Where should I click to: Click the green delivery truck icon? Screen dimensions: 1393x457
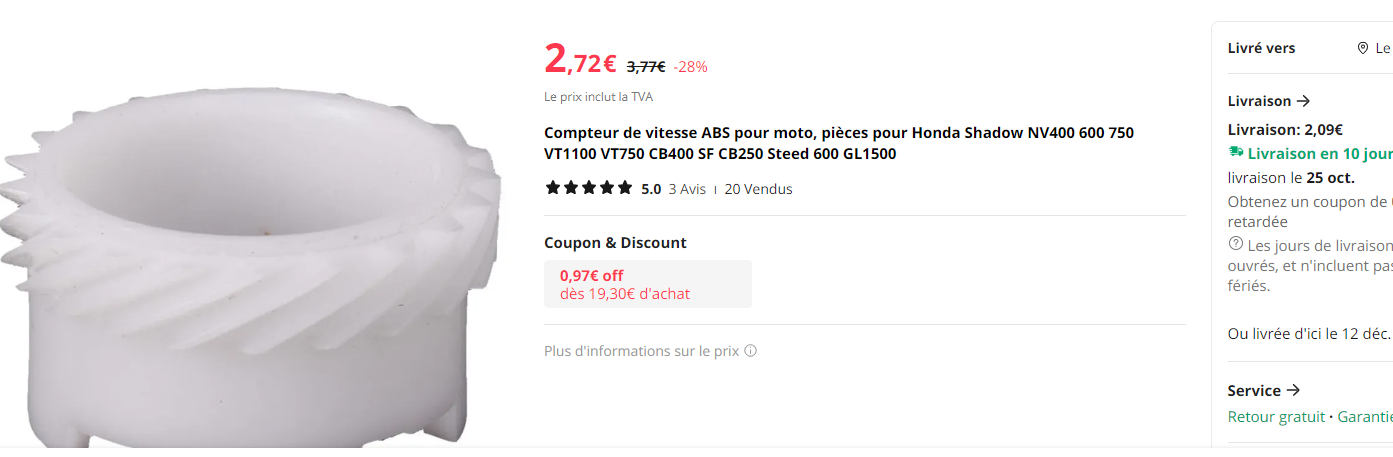[1236, 152]
